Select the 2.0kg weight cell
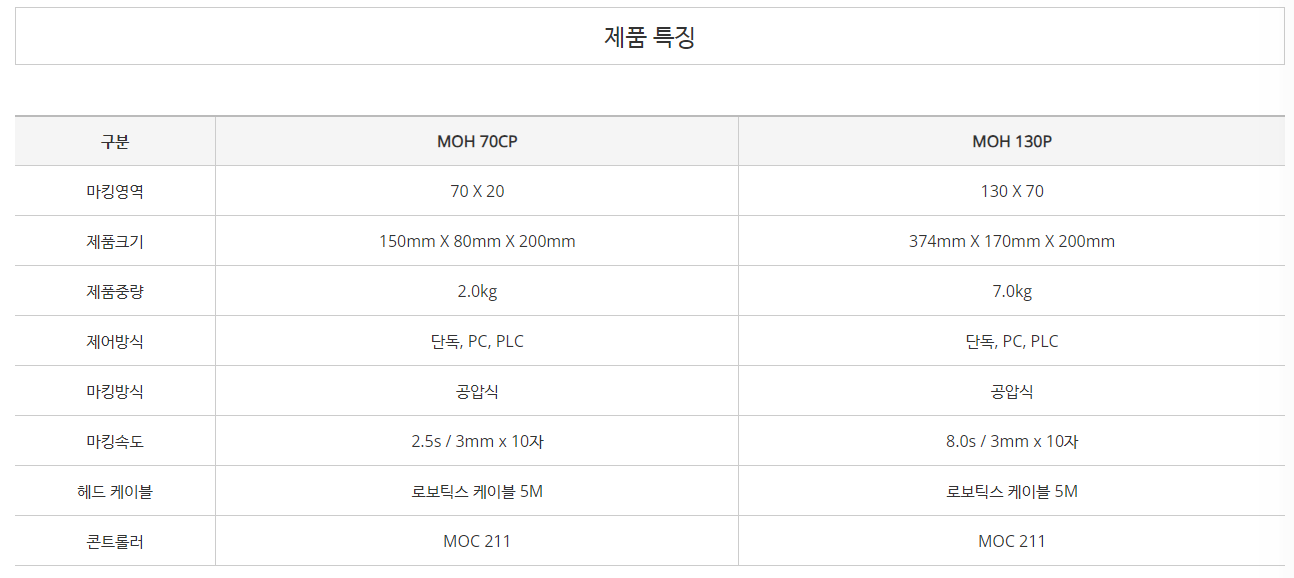 tap(477, 292)
